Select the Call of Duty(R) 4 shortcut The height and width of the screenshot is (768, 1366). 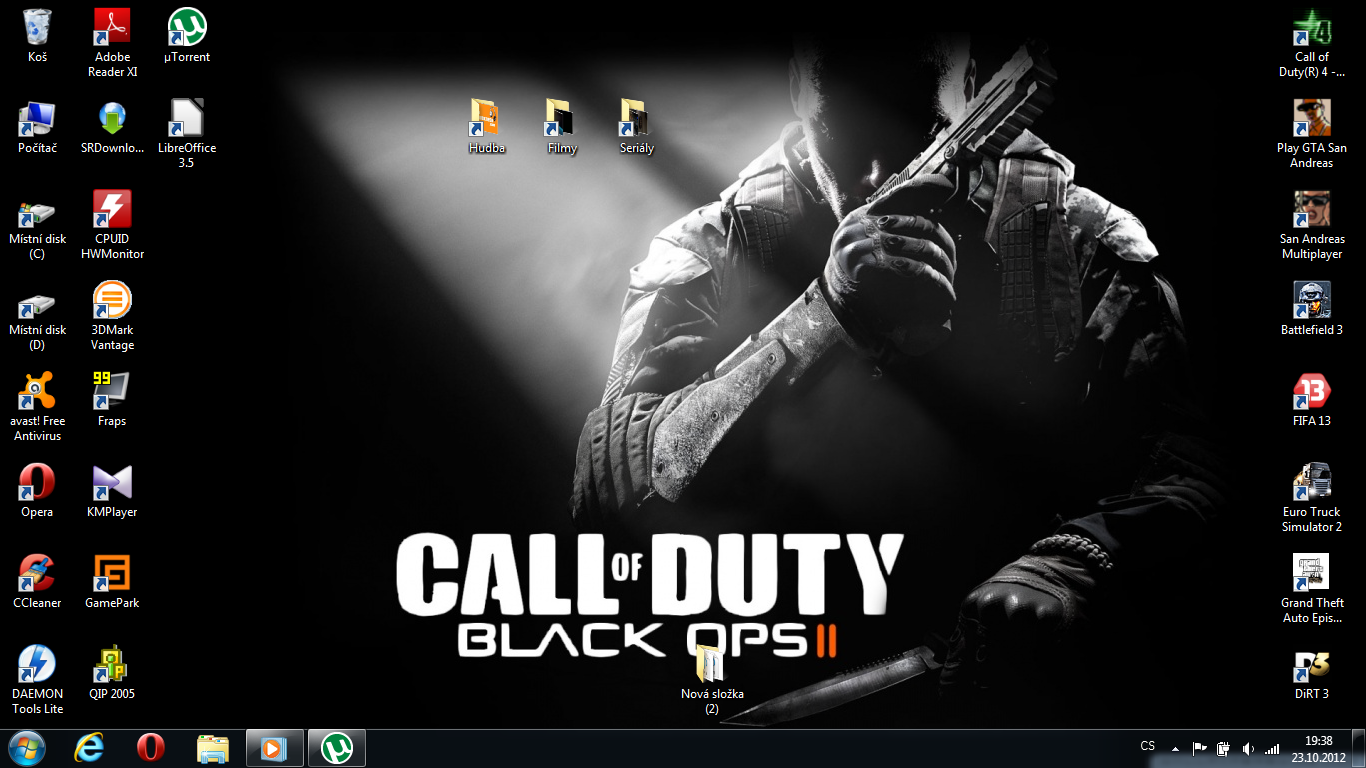click(x=1312, y=43)
